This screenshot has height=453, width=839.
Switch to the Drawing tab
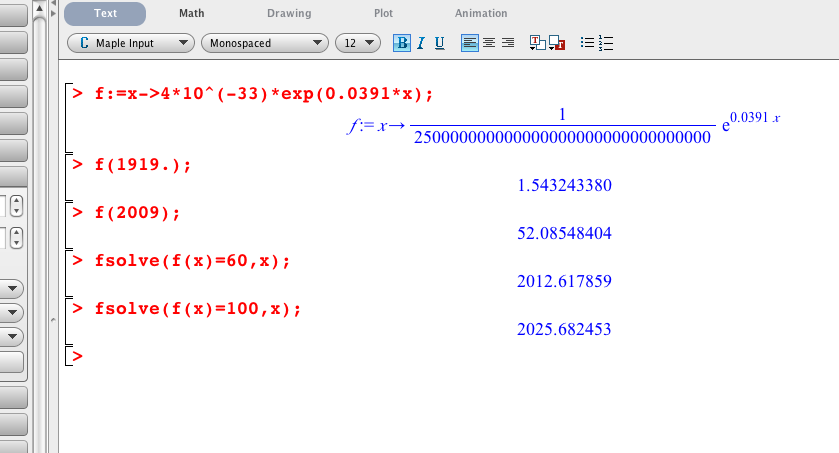(x=289, y=14)
